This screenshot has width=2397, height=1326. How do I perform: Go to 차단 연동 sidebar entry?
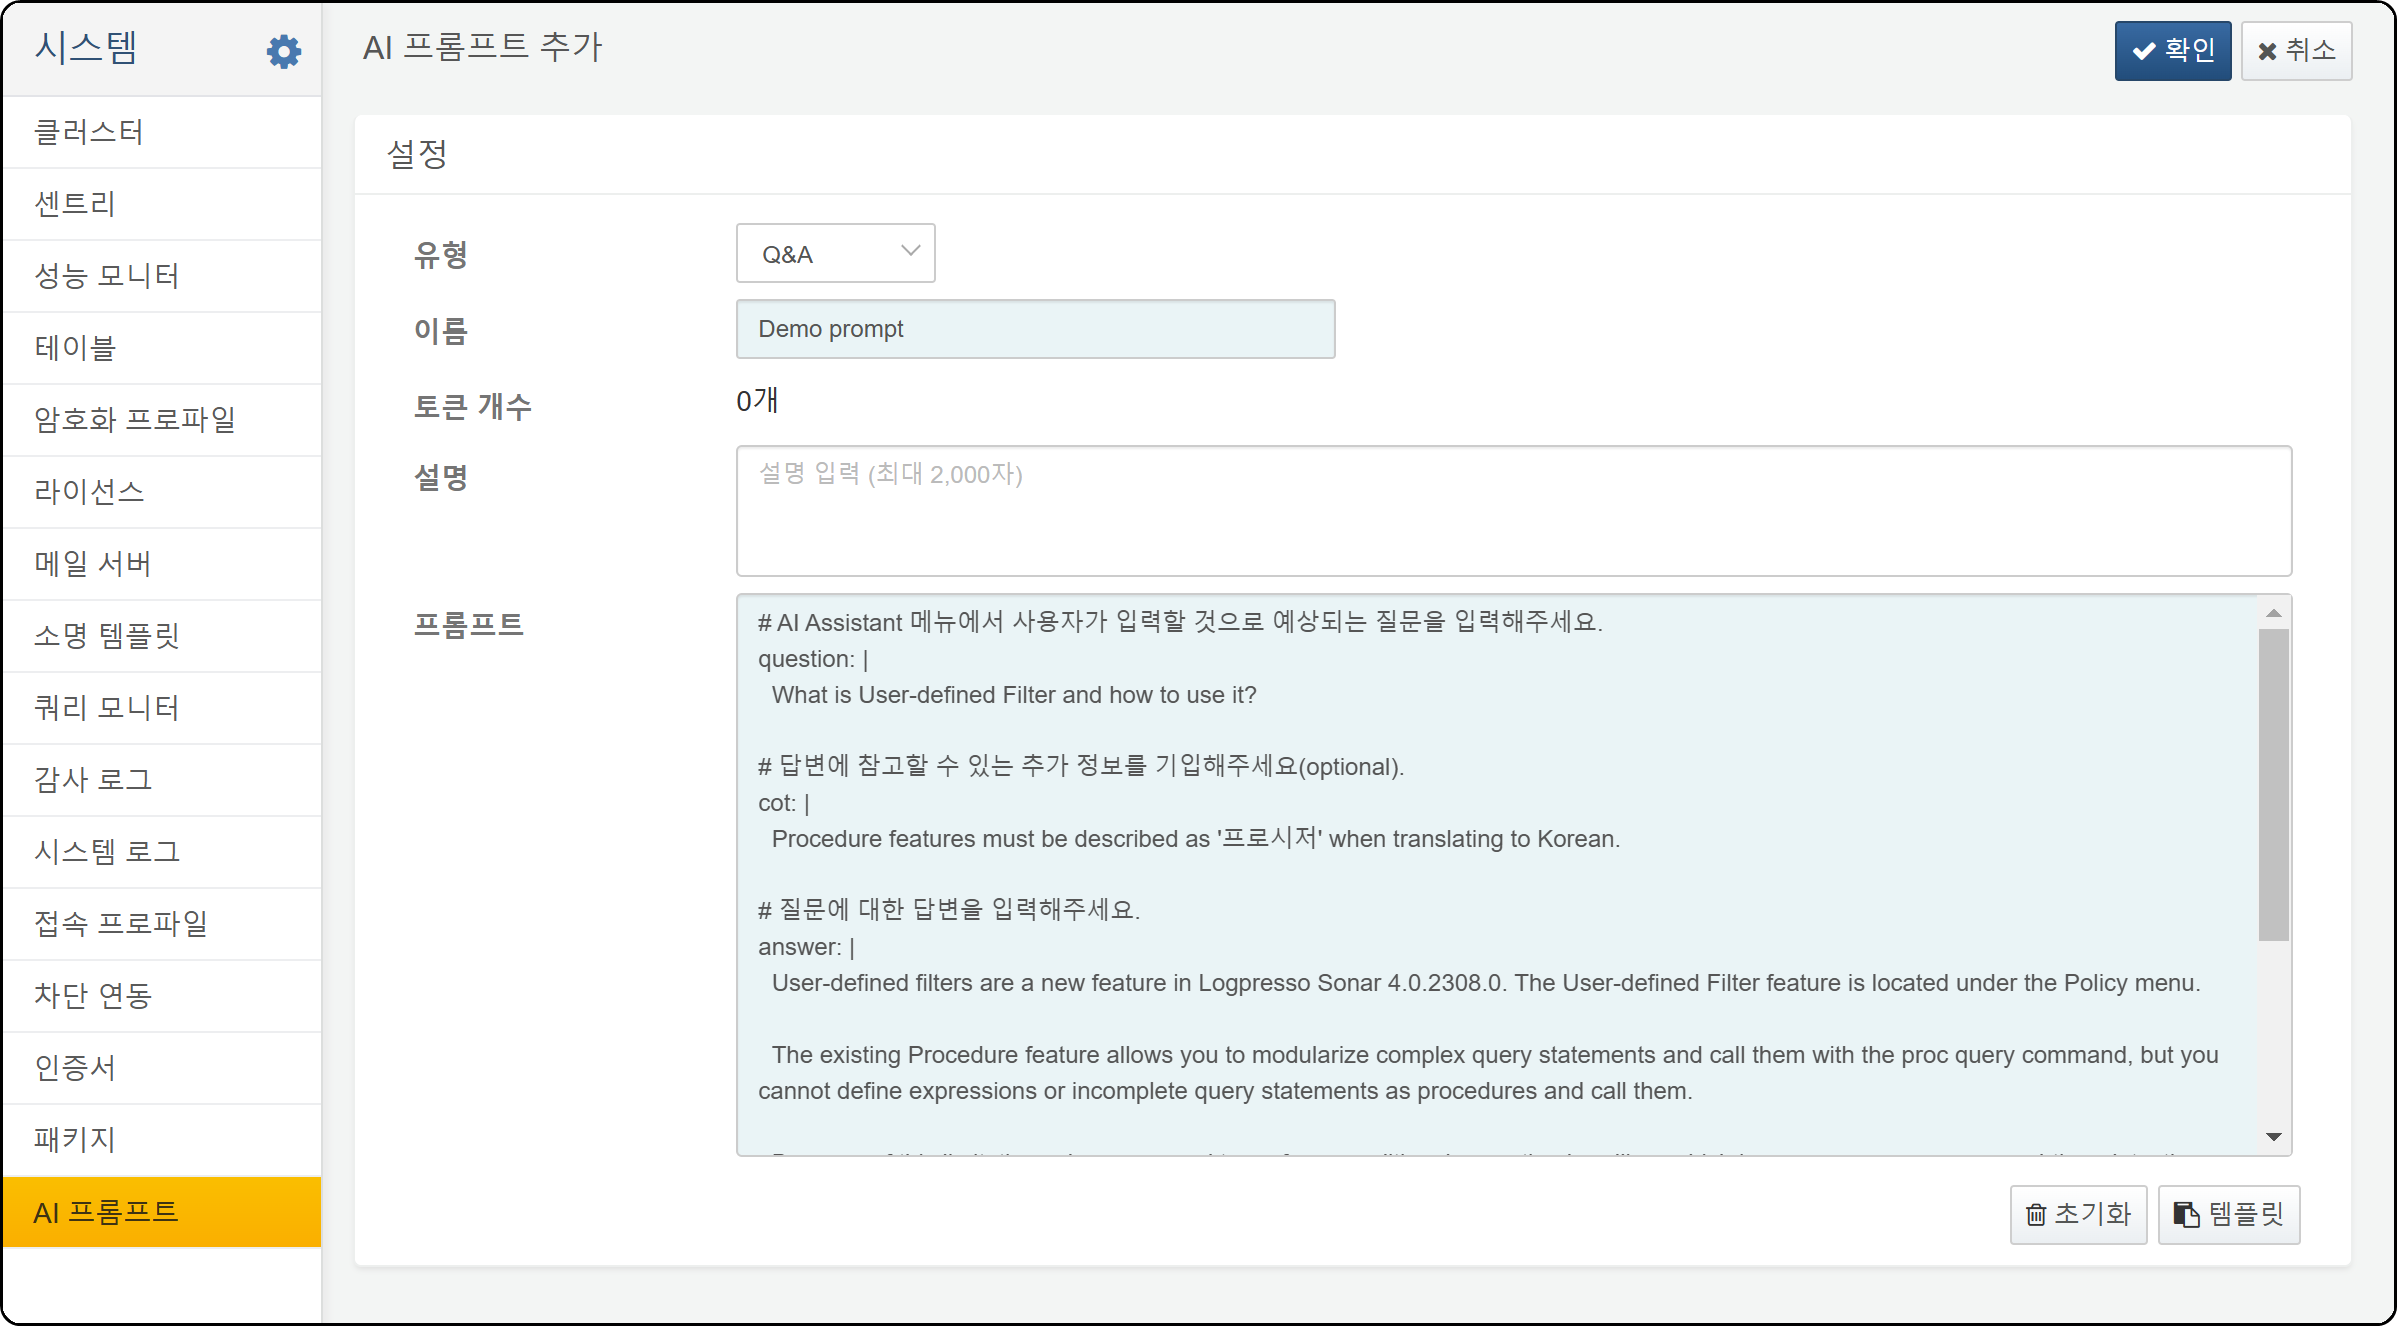pos(162,996)
